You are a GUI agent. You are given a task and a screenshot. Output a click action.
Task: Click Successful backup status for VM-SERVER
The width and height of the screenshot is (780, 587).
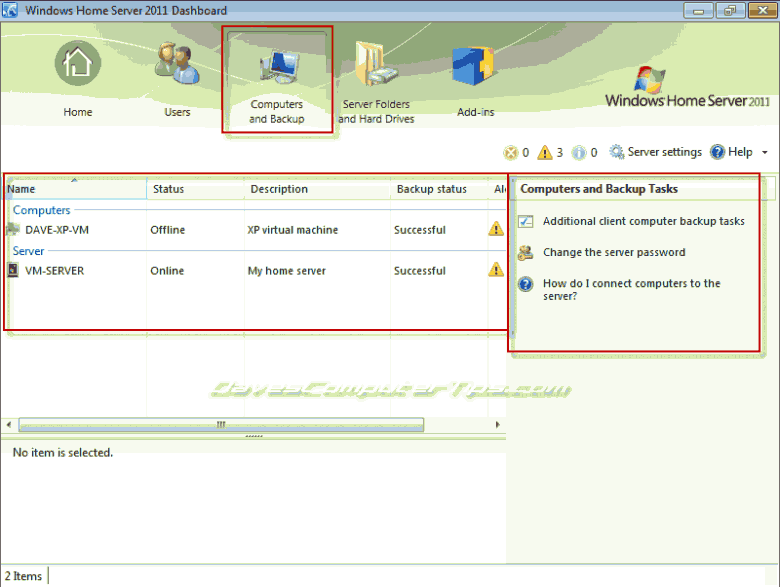click(420, 271)
